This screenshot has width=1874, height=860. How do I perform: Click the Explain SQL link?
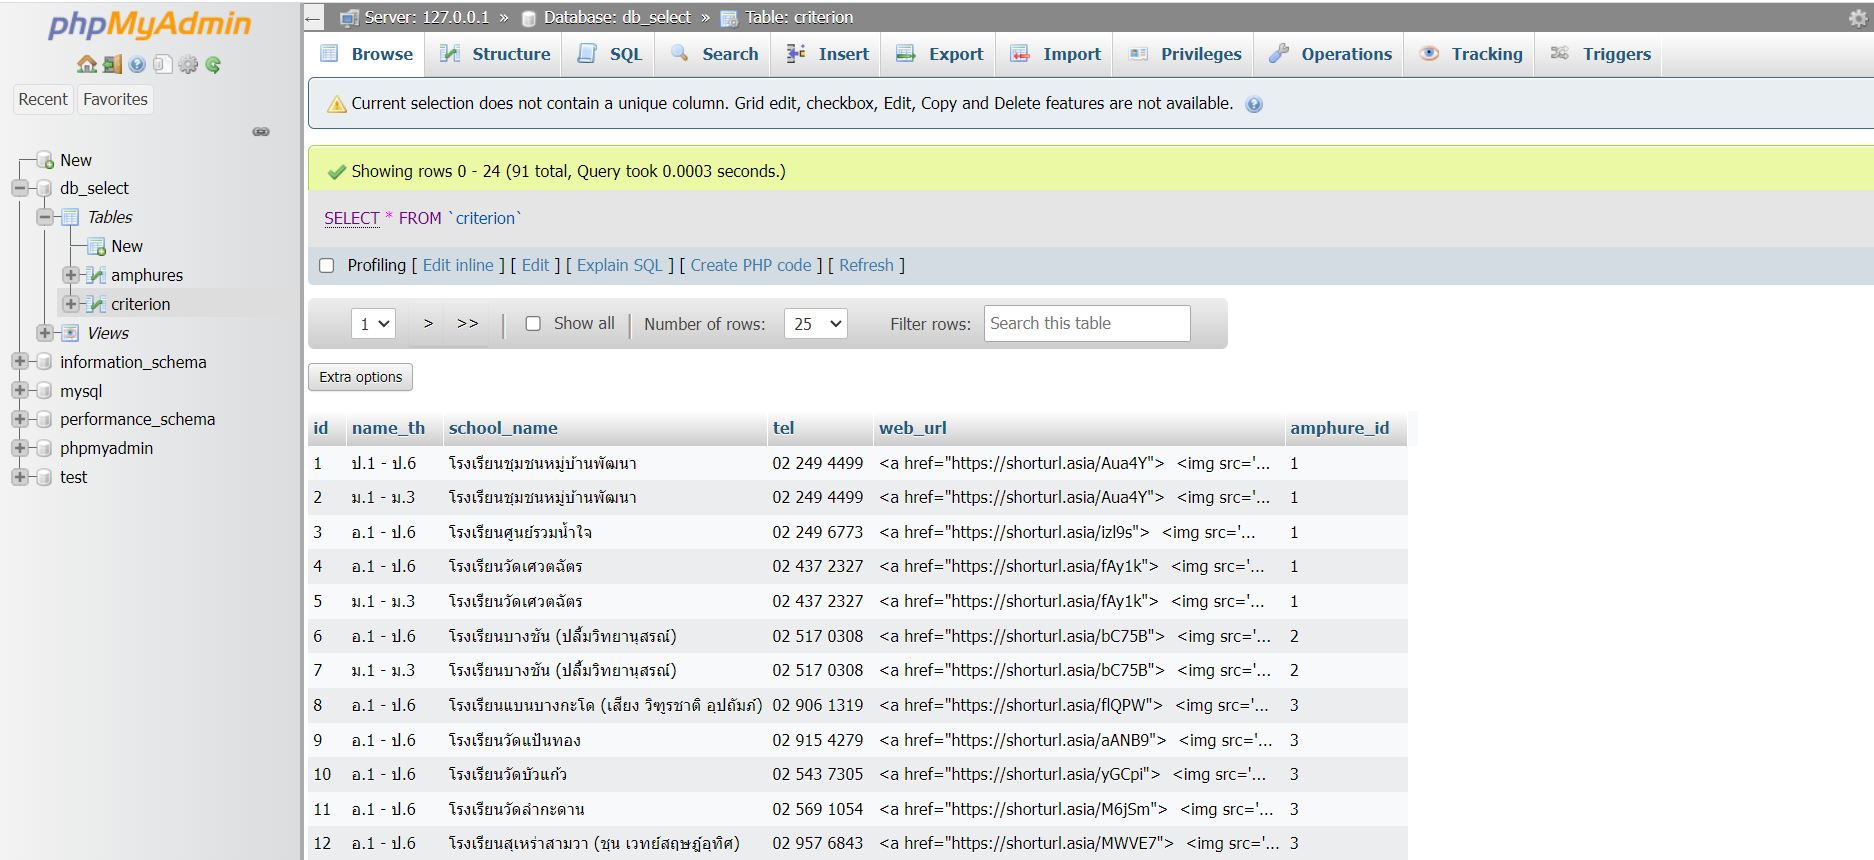[619, 265]
